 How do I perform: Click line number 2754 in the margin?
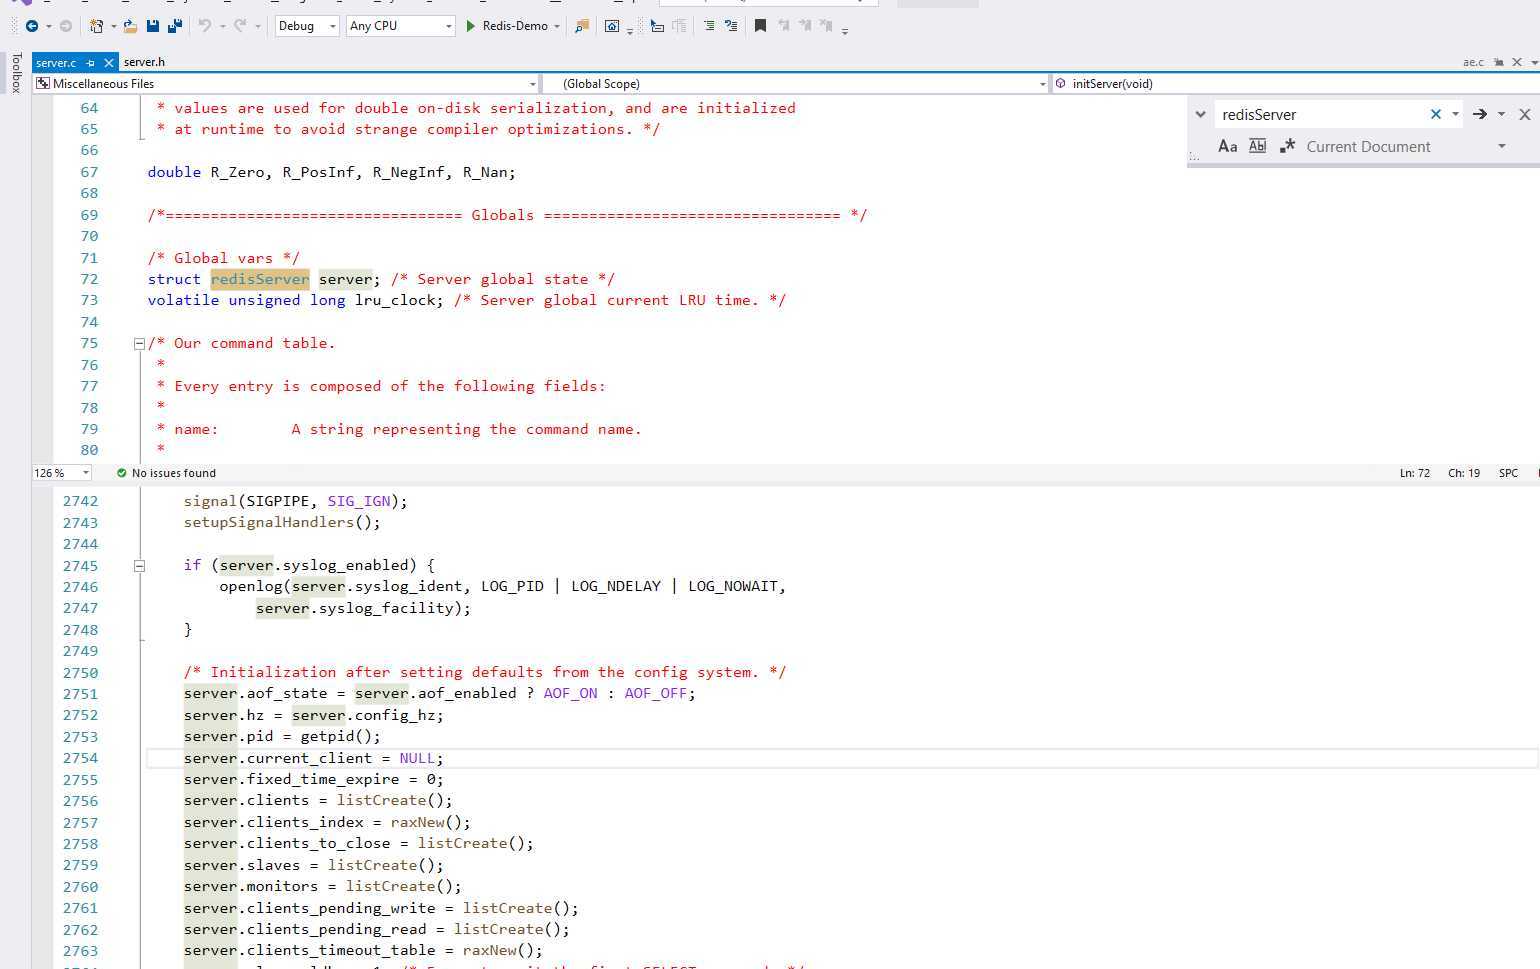click(80, 758)
